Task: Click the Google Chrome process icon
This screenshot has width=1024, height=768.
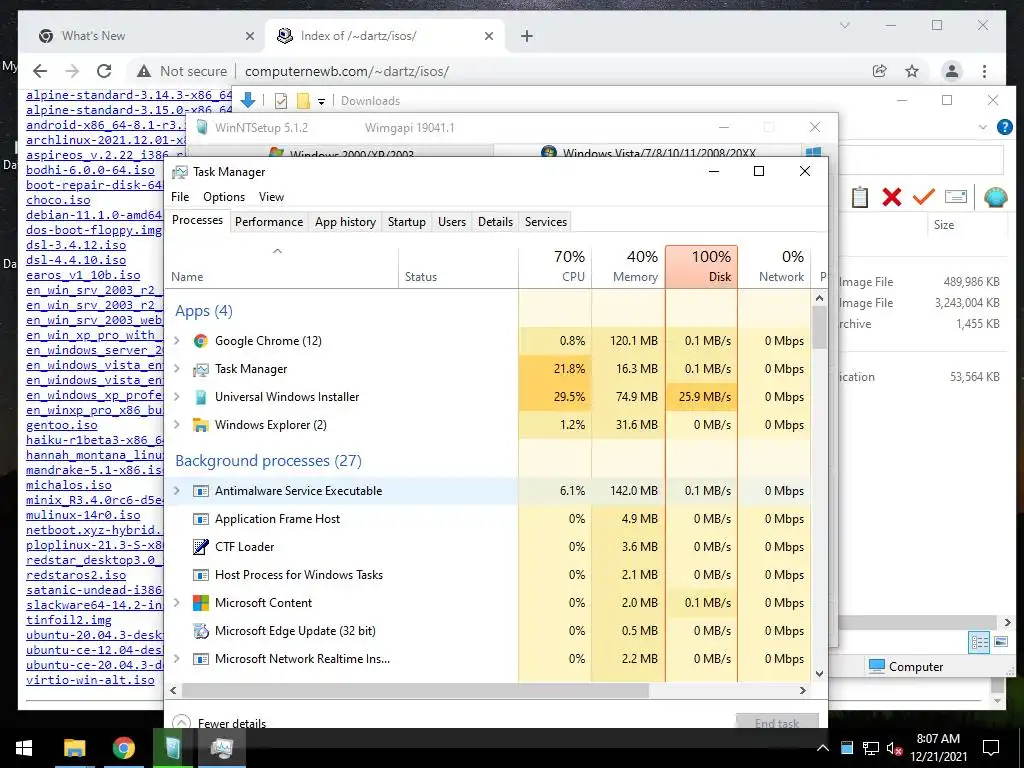Action: pyautogui.click(x=200, y=341)
